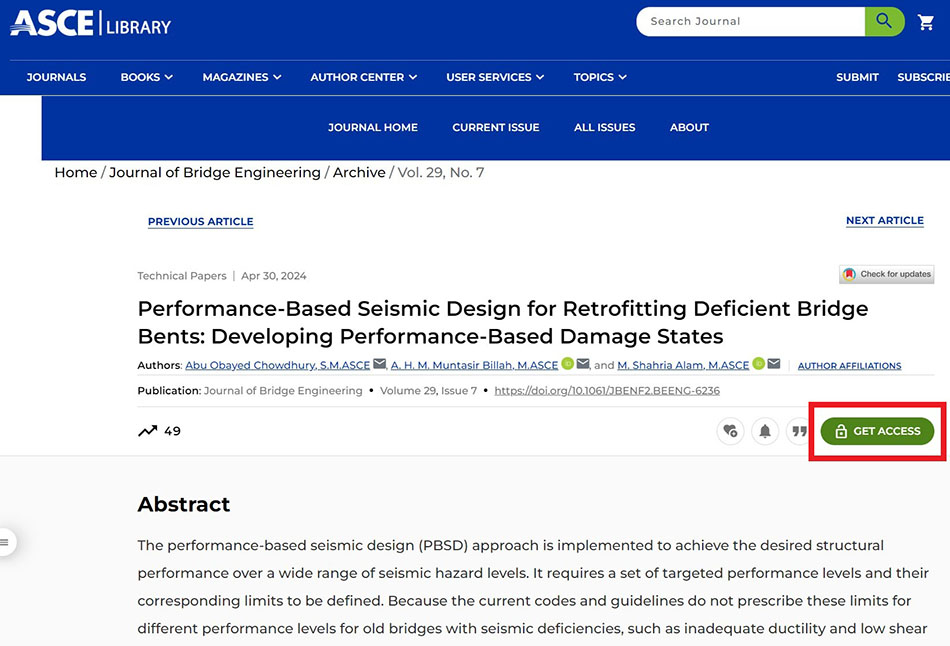Click email icon beside M. Shahria Alam
The height and width of the screenshot is (646, 950).
(x=774, y=364)
